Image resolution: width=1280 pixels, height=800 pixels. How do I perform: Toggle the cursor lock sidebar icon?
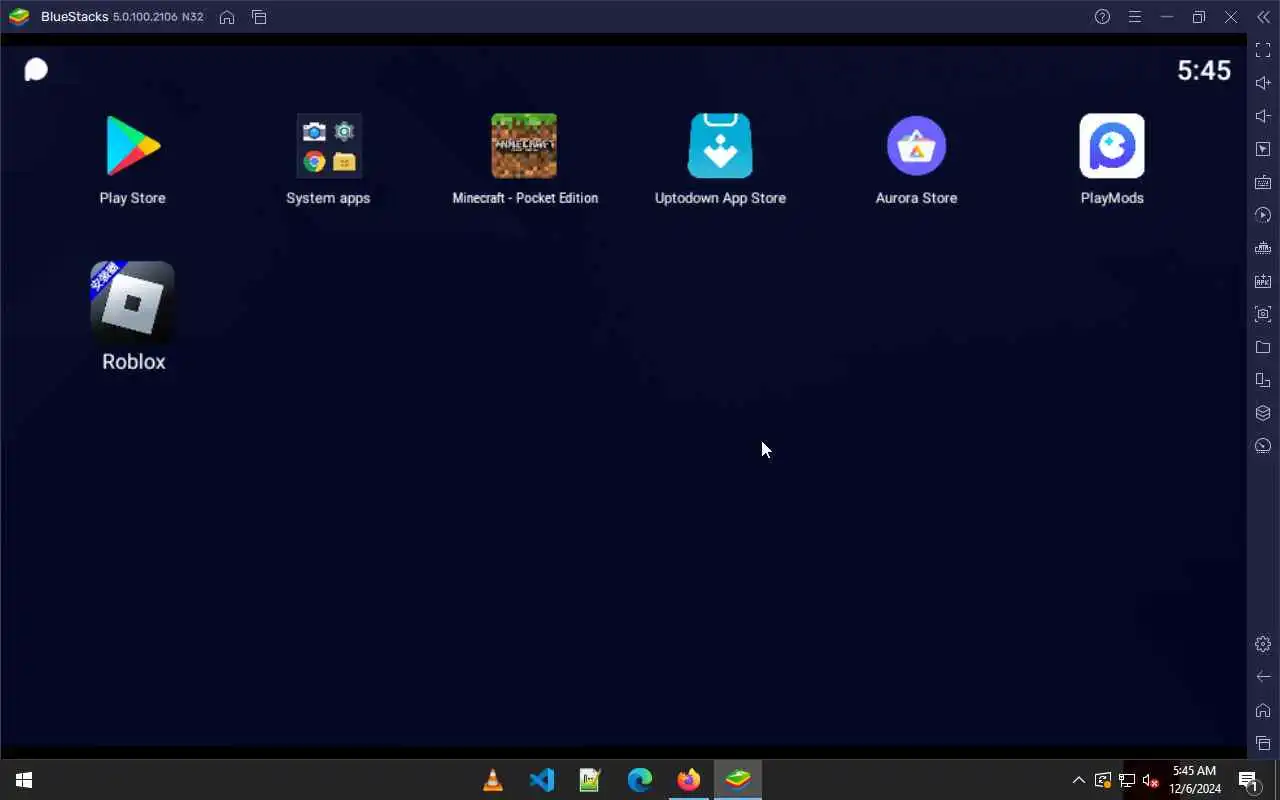pyautogui.click(x=1263, y=149)
